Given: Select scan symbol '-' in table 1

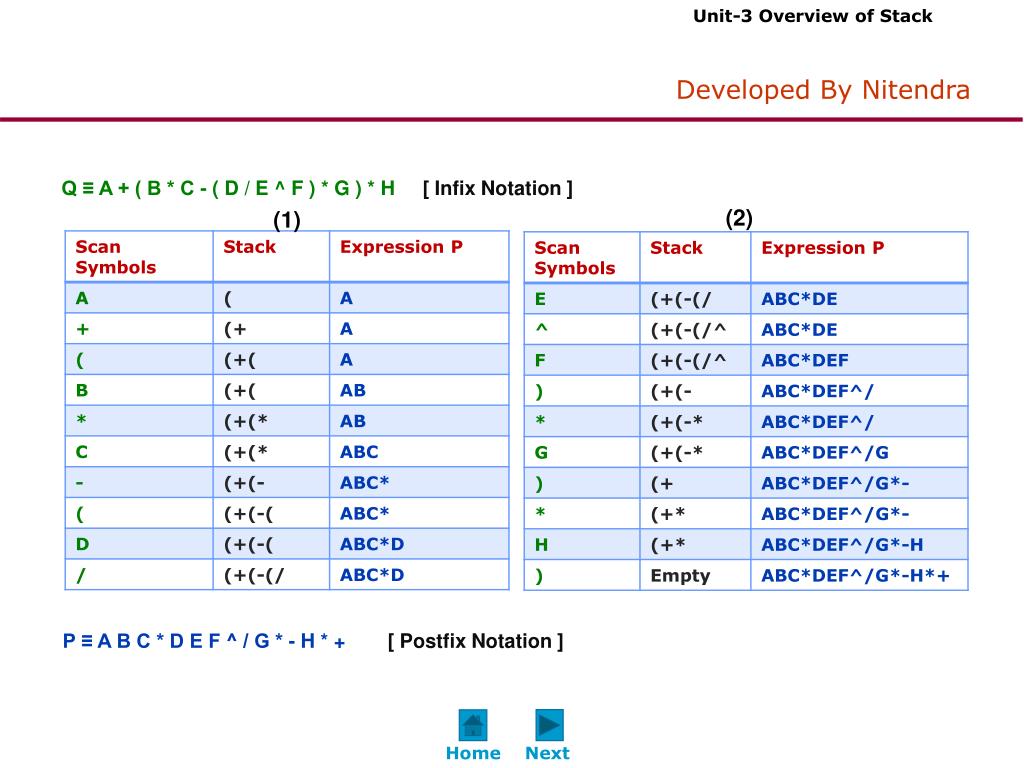Looking at the screenshot, I should [x=80, y=483].
